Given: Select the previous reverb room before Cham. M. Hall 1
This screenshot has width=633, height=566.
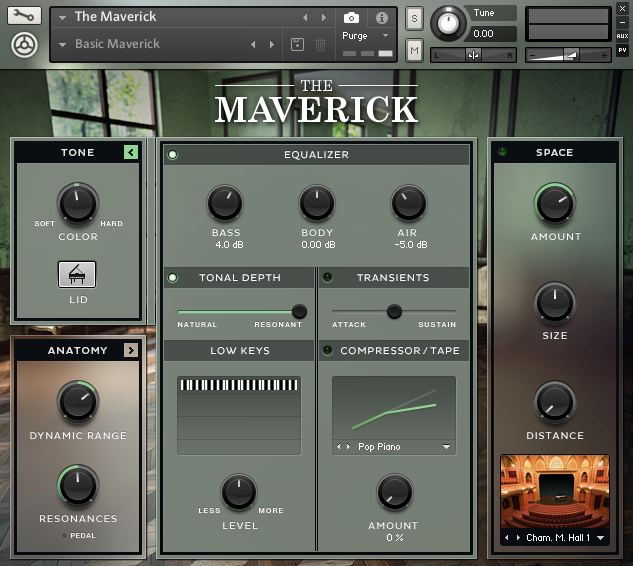Looking at the screenshot, I should (507, 538).
